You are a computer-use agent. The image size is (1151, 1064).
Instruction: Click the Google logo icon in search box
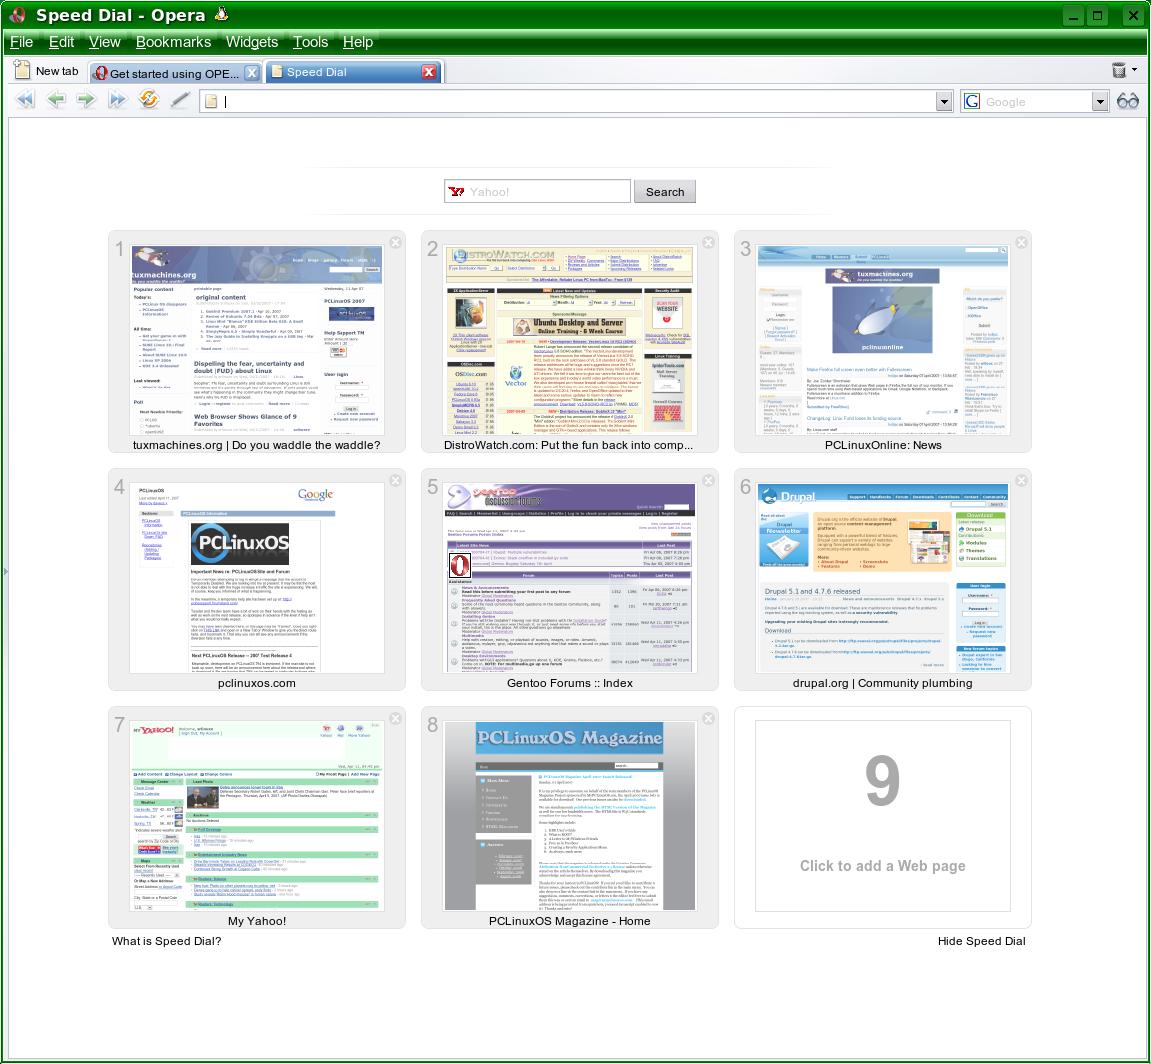[972, 101]
